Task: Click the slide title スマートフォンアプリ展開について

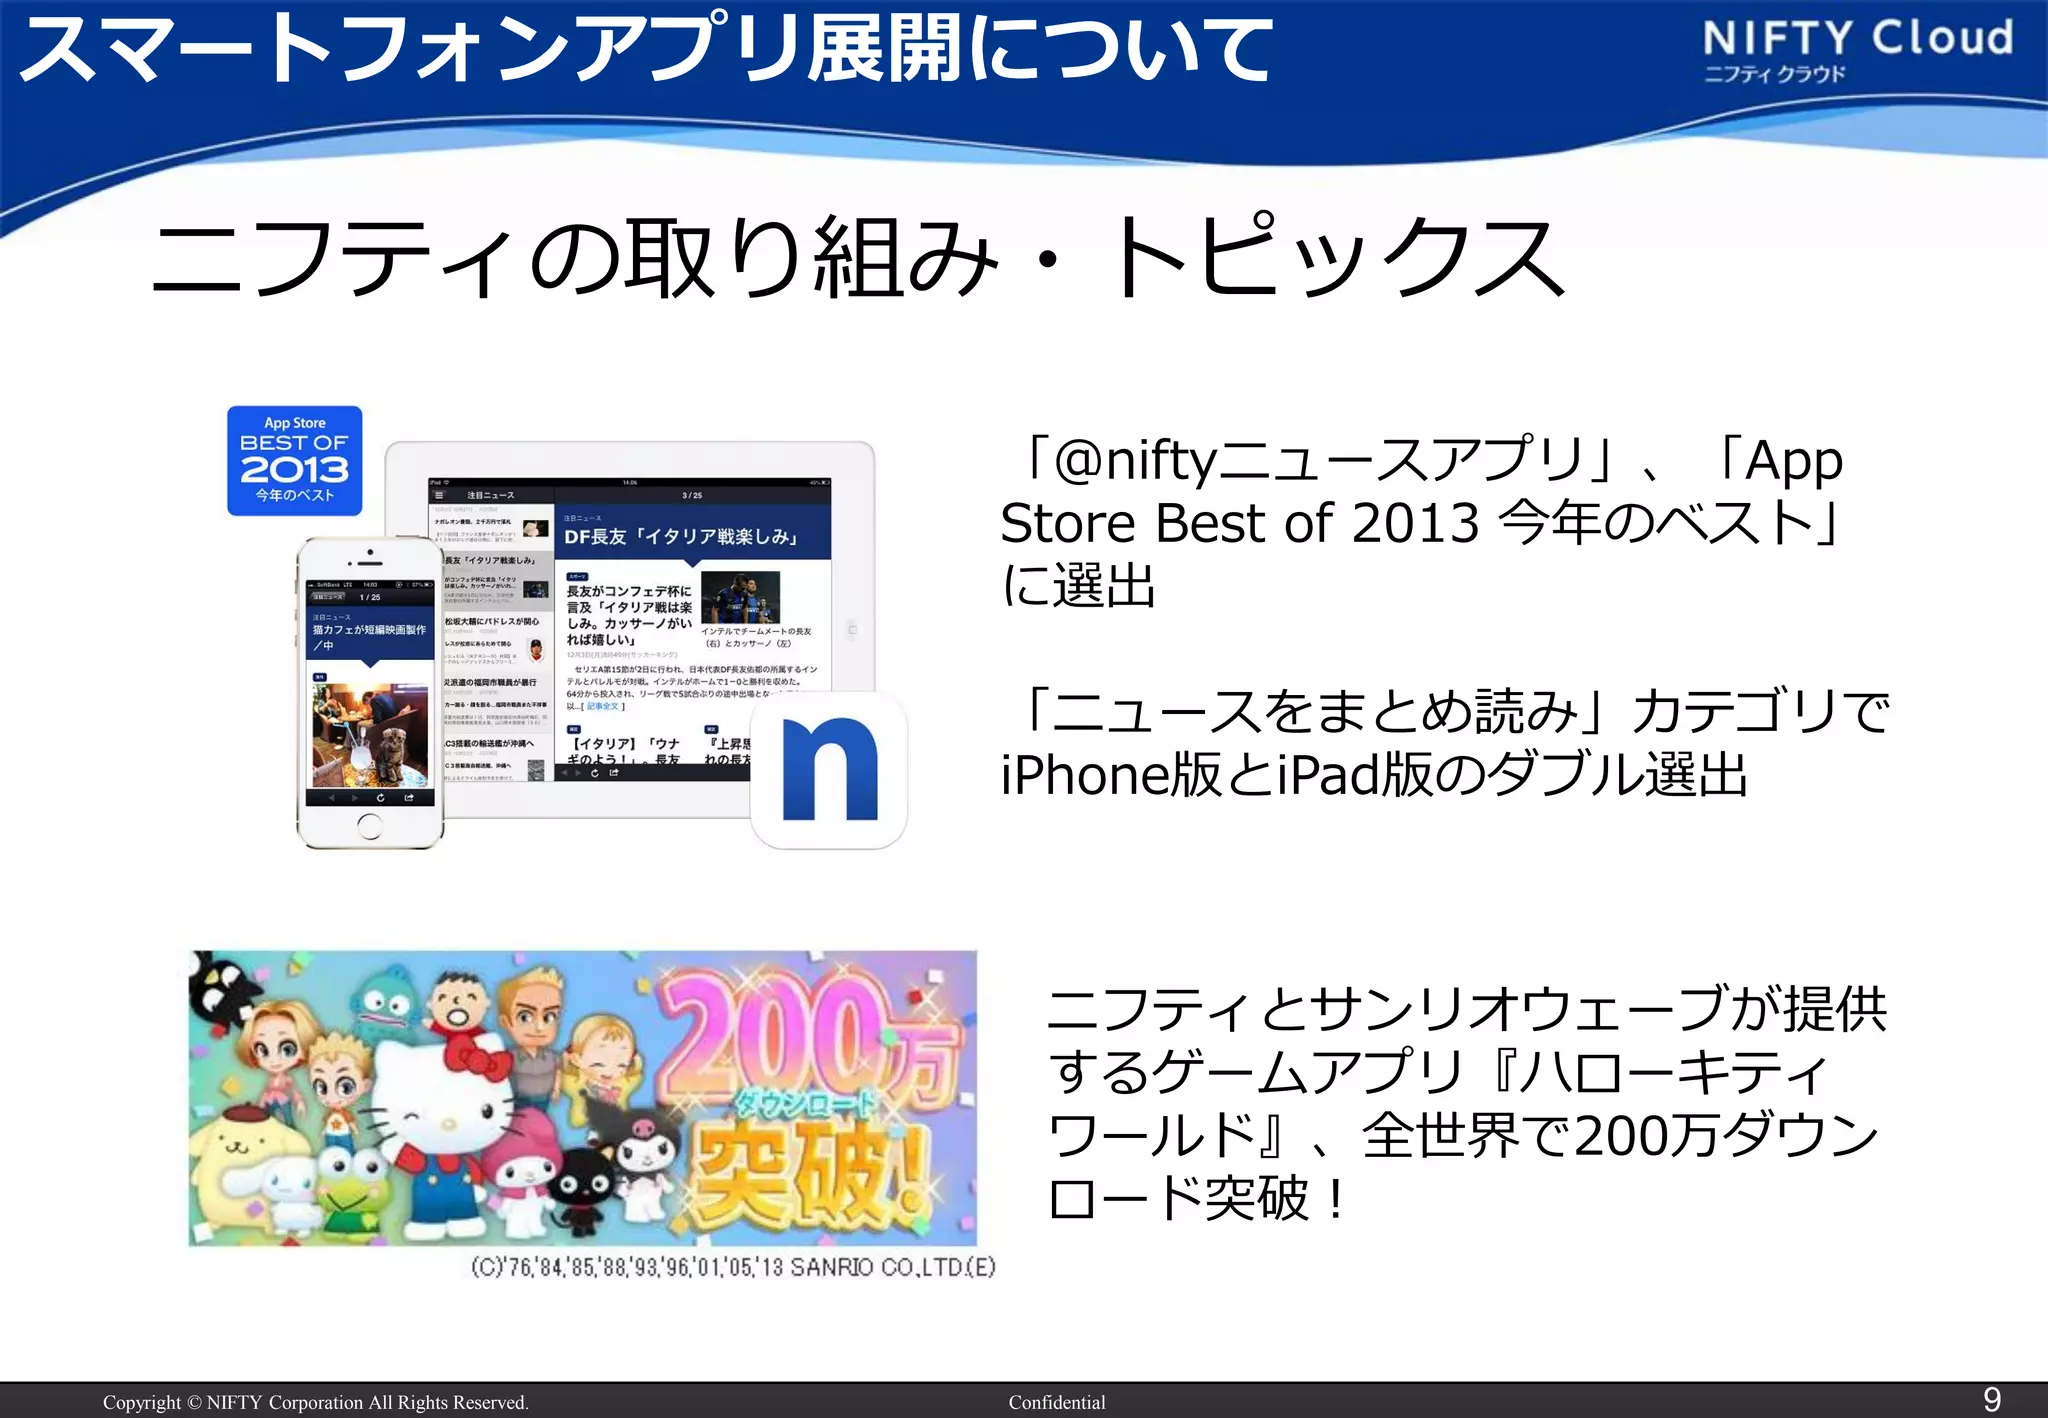Action: [645, 50]
